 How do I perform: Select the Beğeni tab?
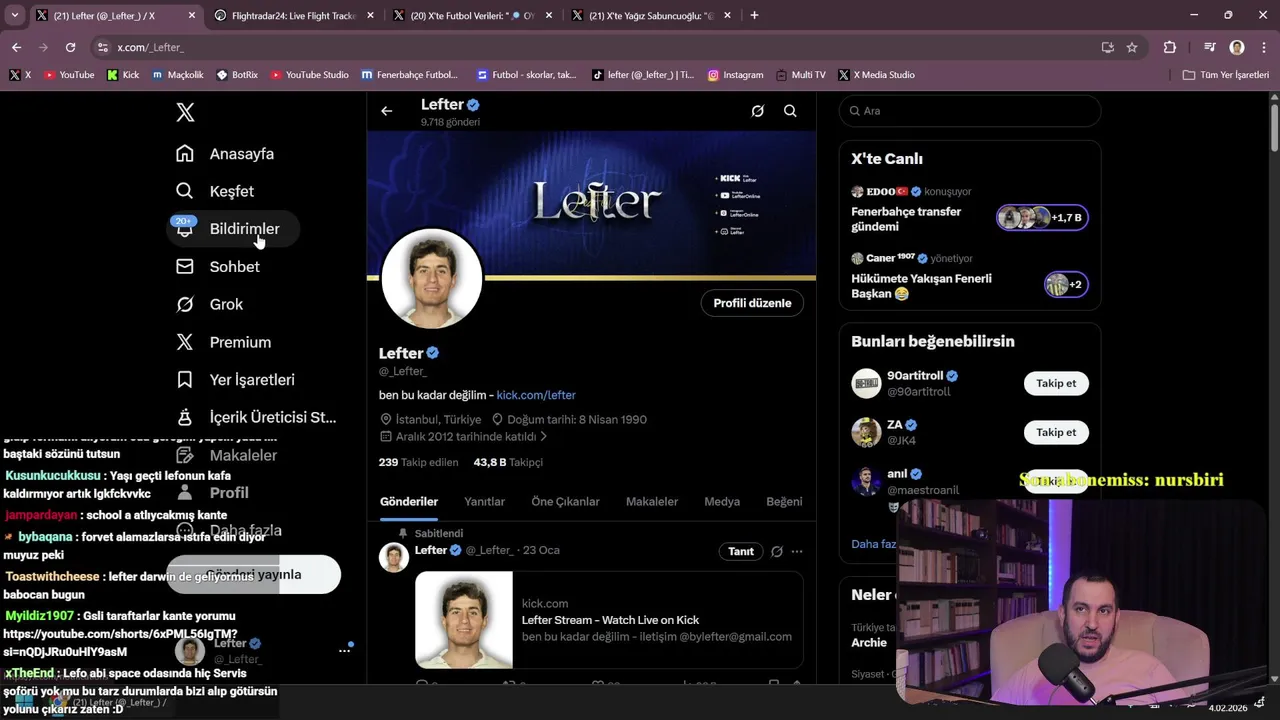coord(784,502)
